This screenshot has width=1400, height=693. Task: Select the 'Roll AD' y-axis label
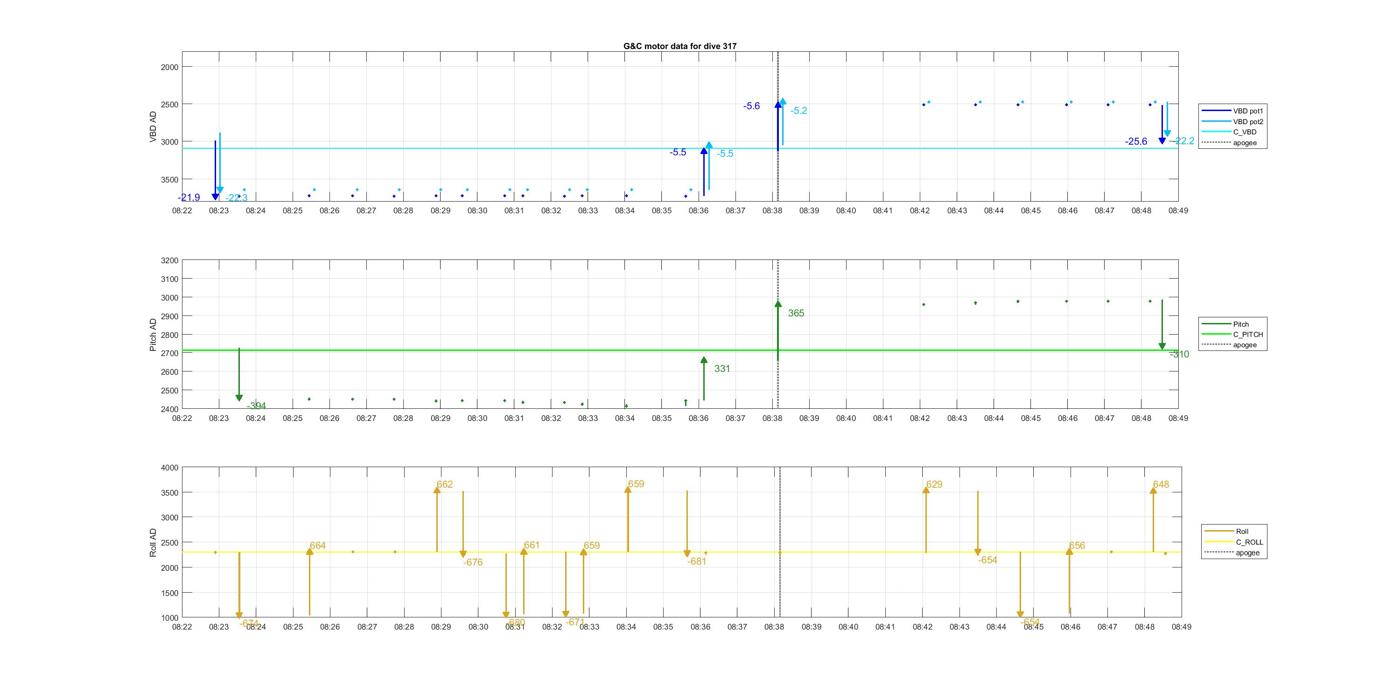click(154, 543)
